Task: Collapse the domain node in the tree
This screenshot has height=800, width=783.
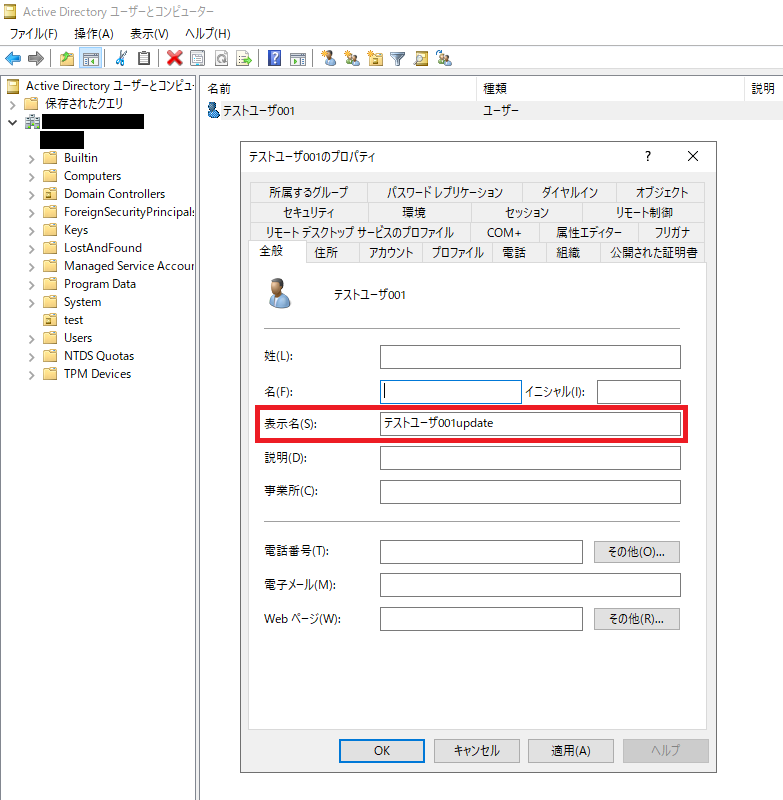Action: [13, 122]
